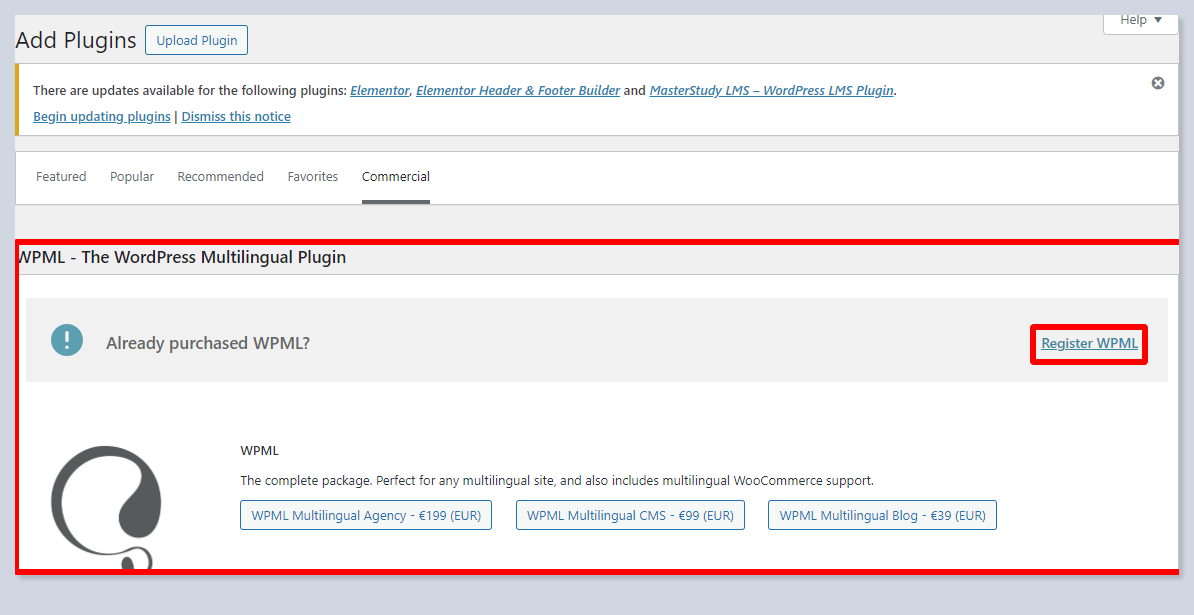Go to the Favorites tab
Screen dimensions: 1194x615
[x=313, y=177]
